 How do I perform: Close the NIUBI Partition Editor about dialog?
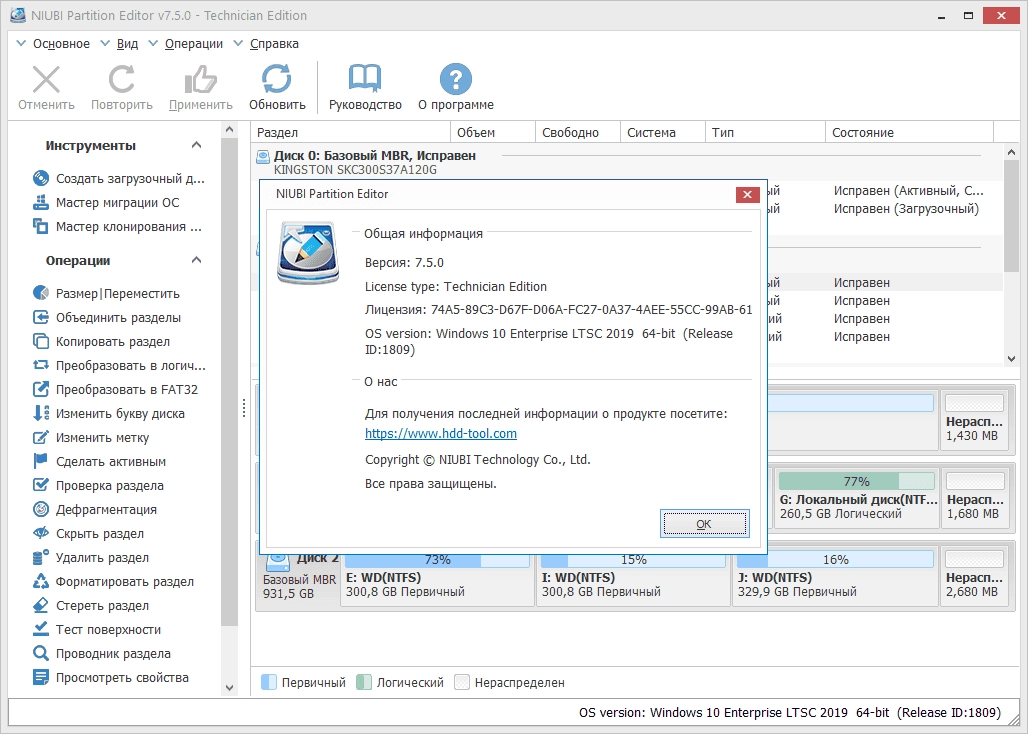click(747, 194)
